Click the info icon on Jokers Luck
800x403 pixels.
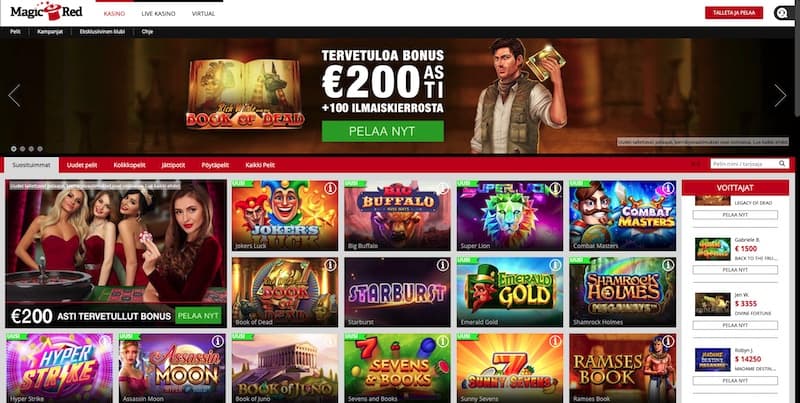(x=330, y=188)
